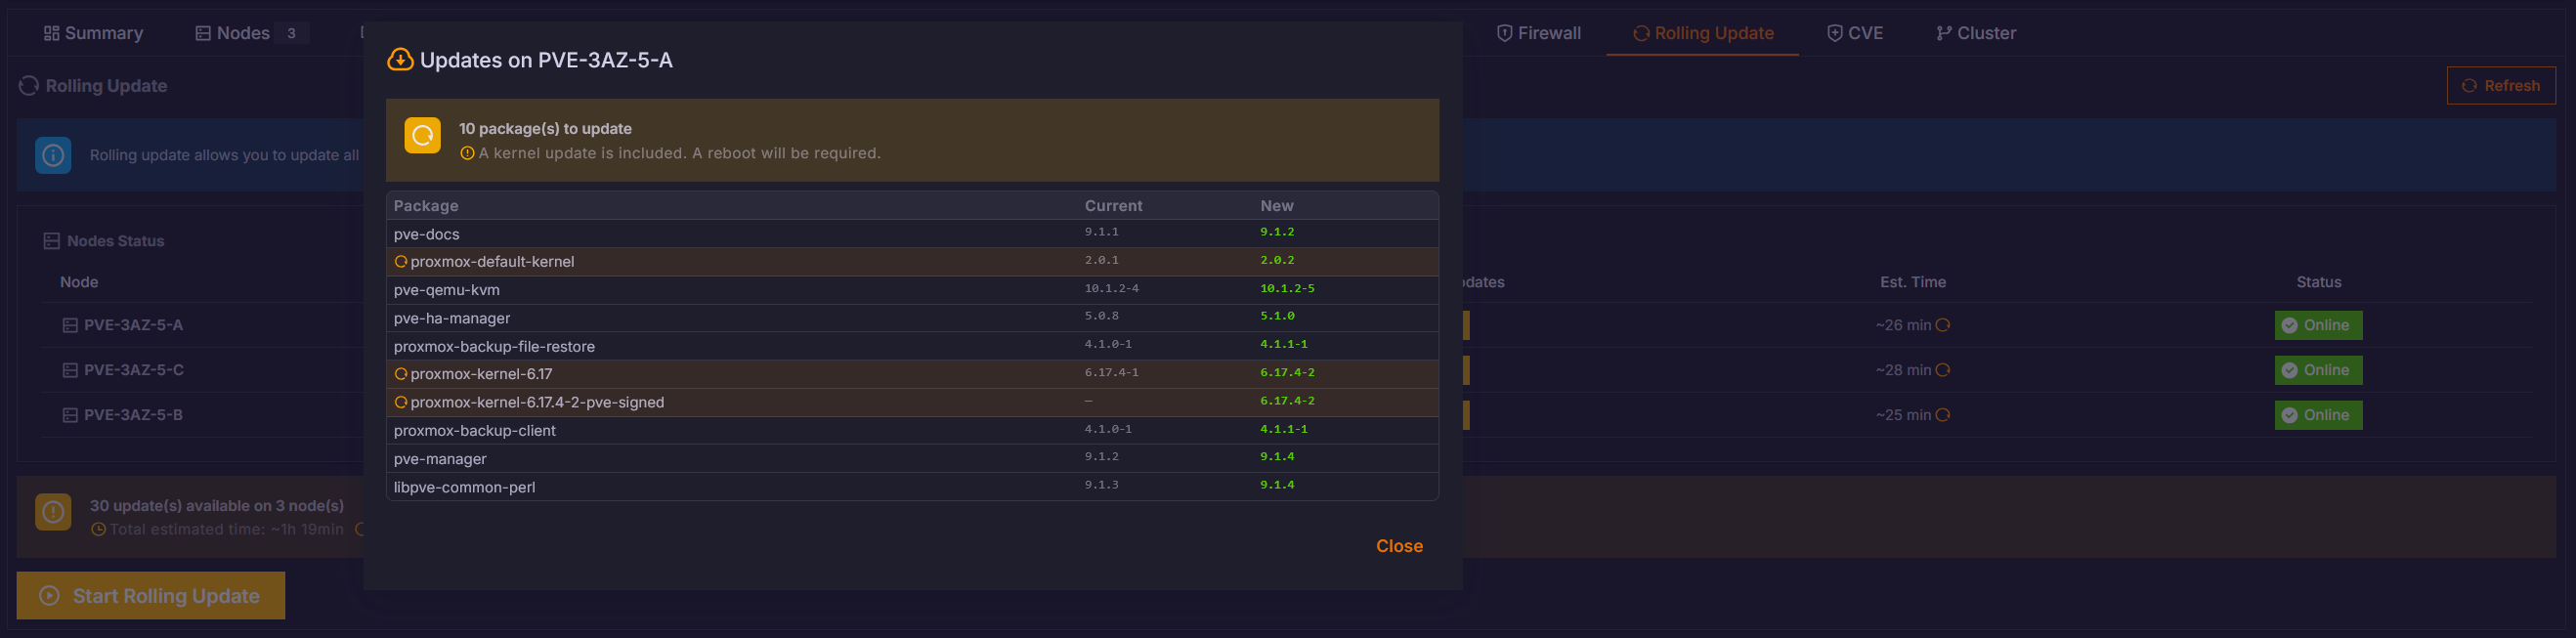Click reboot icon beside proxmox-default-kernel
2576x638 pixels.
[401, 262]
